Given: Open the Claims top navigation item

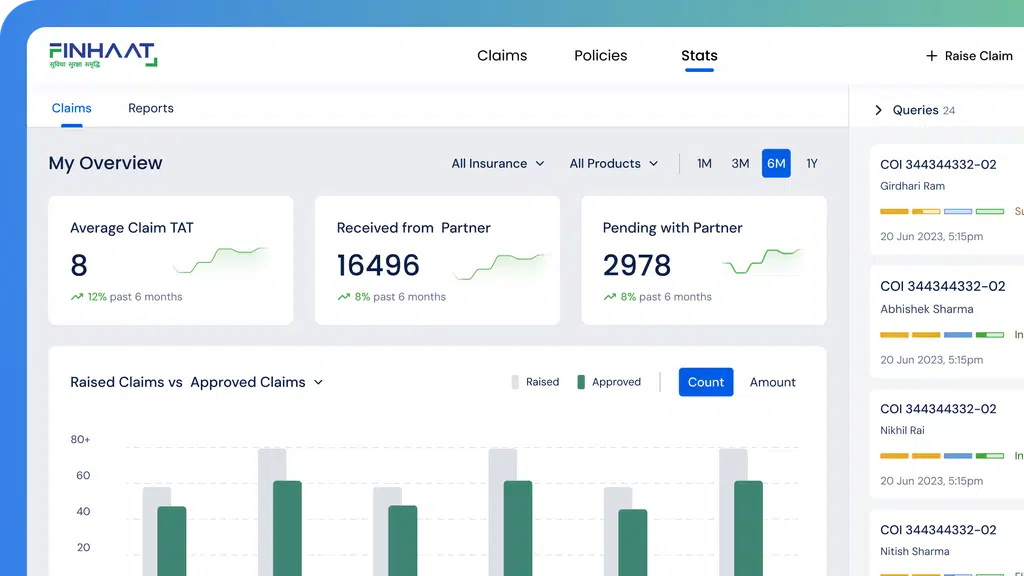Looking at the screenshot, I should 502,56.
